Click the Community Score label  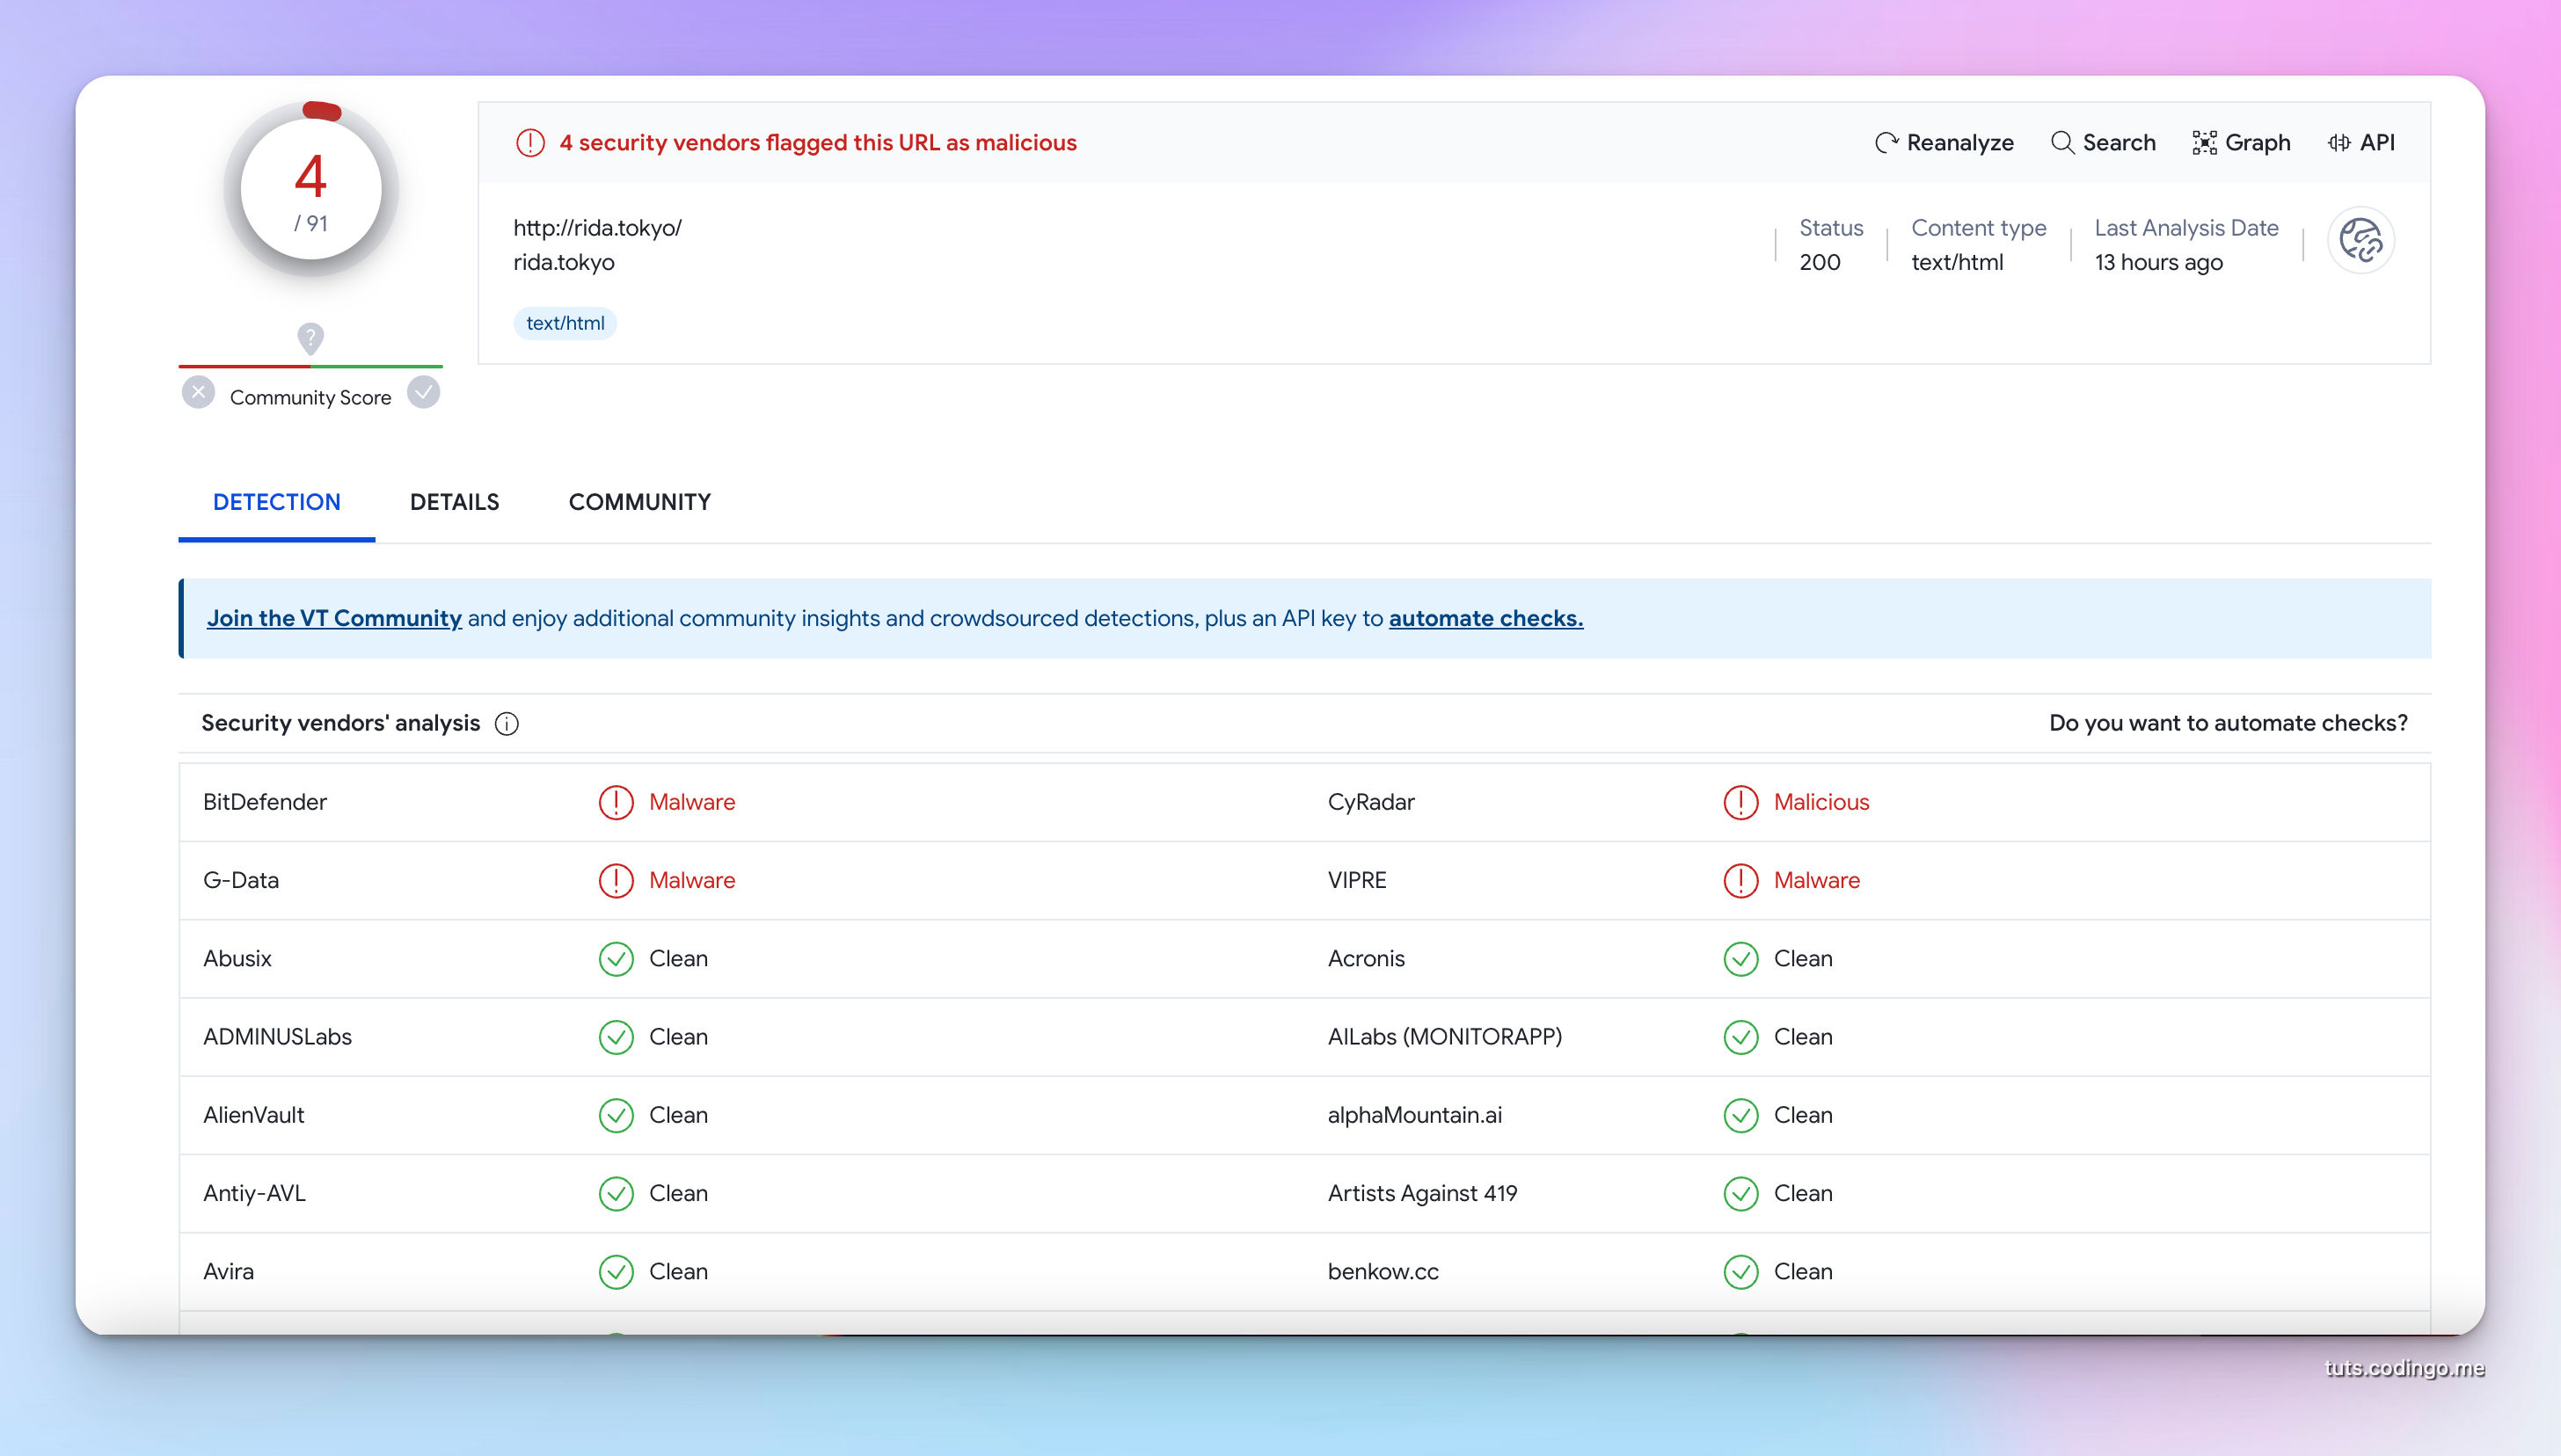pyautogui.click(x=311, y=398)
